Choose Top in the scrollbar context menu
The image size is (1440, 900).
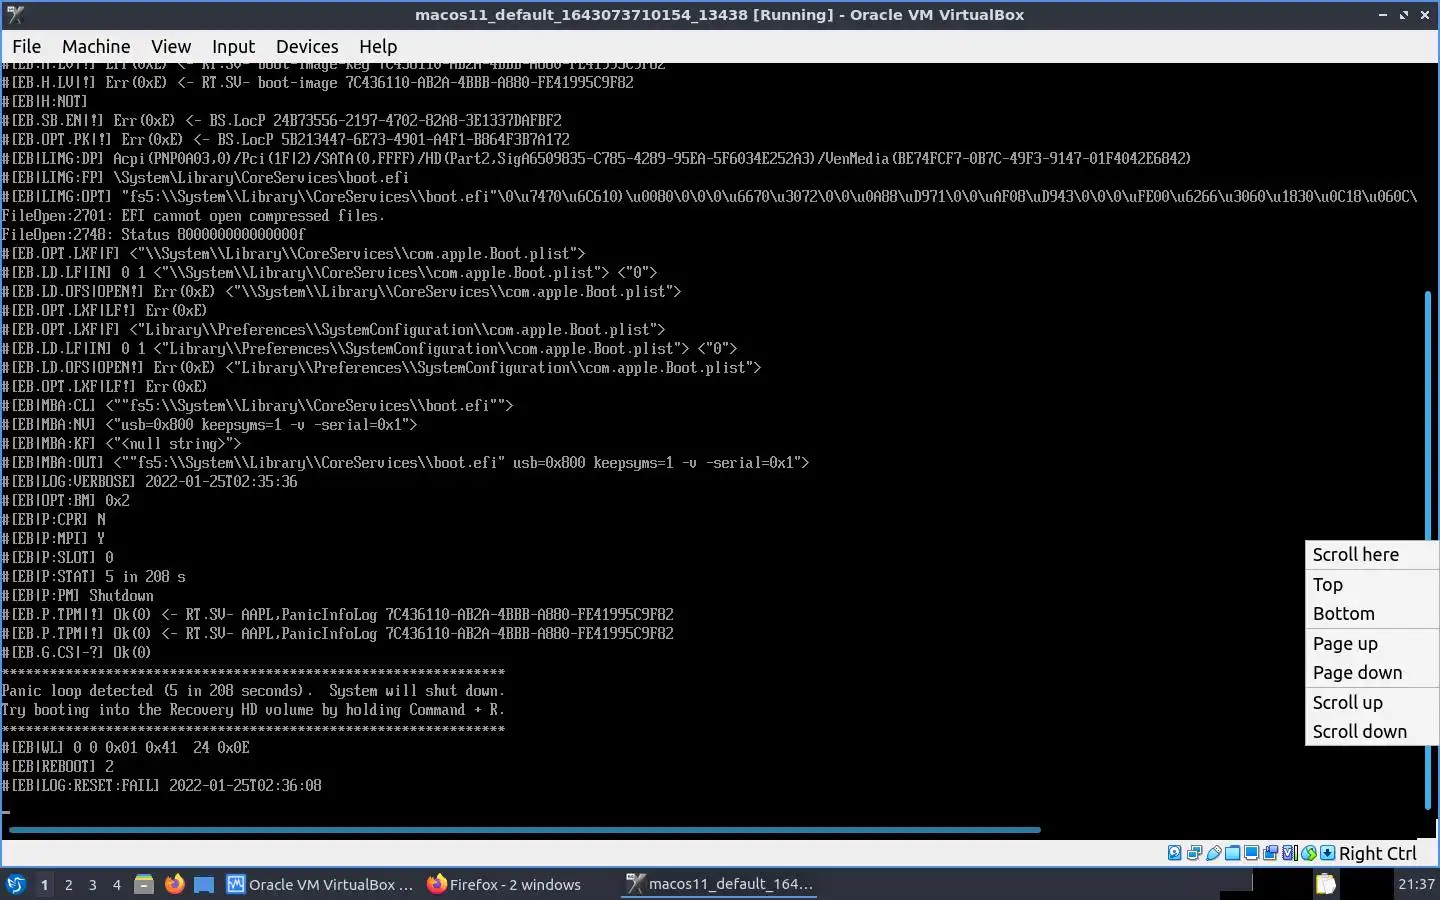point(1371,585)
